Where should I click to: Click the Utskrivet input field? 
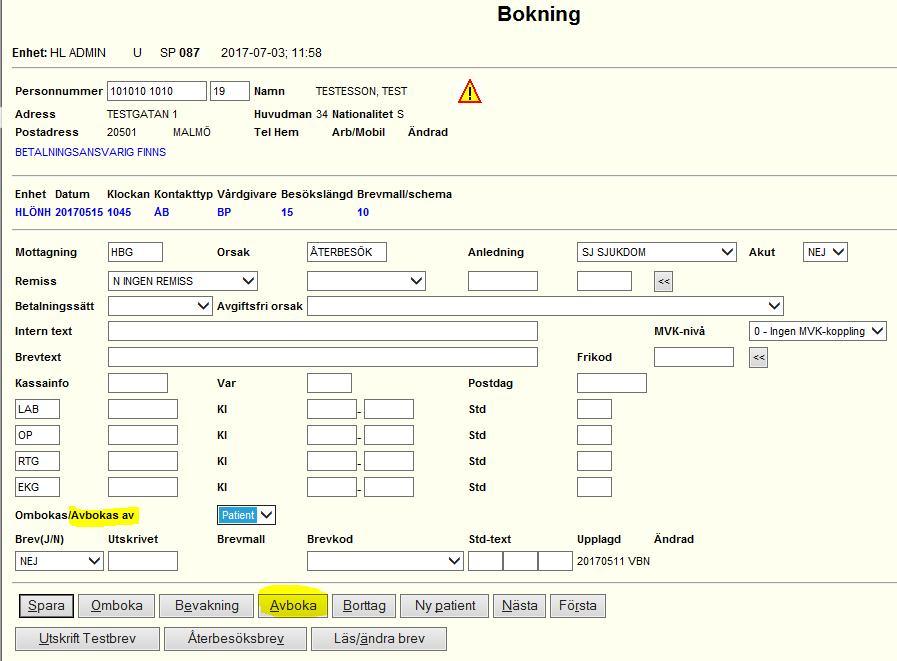tap(143, 561)
